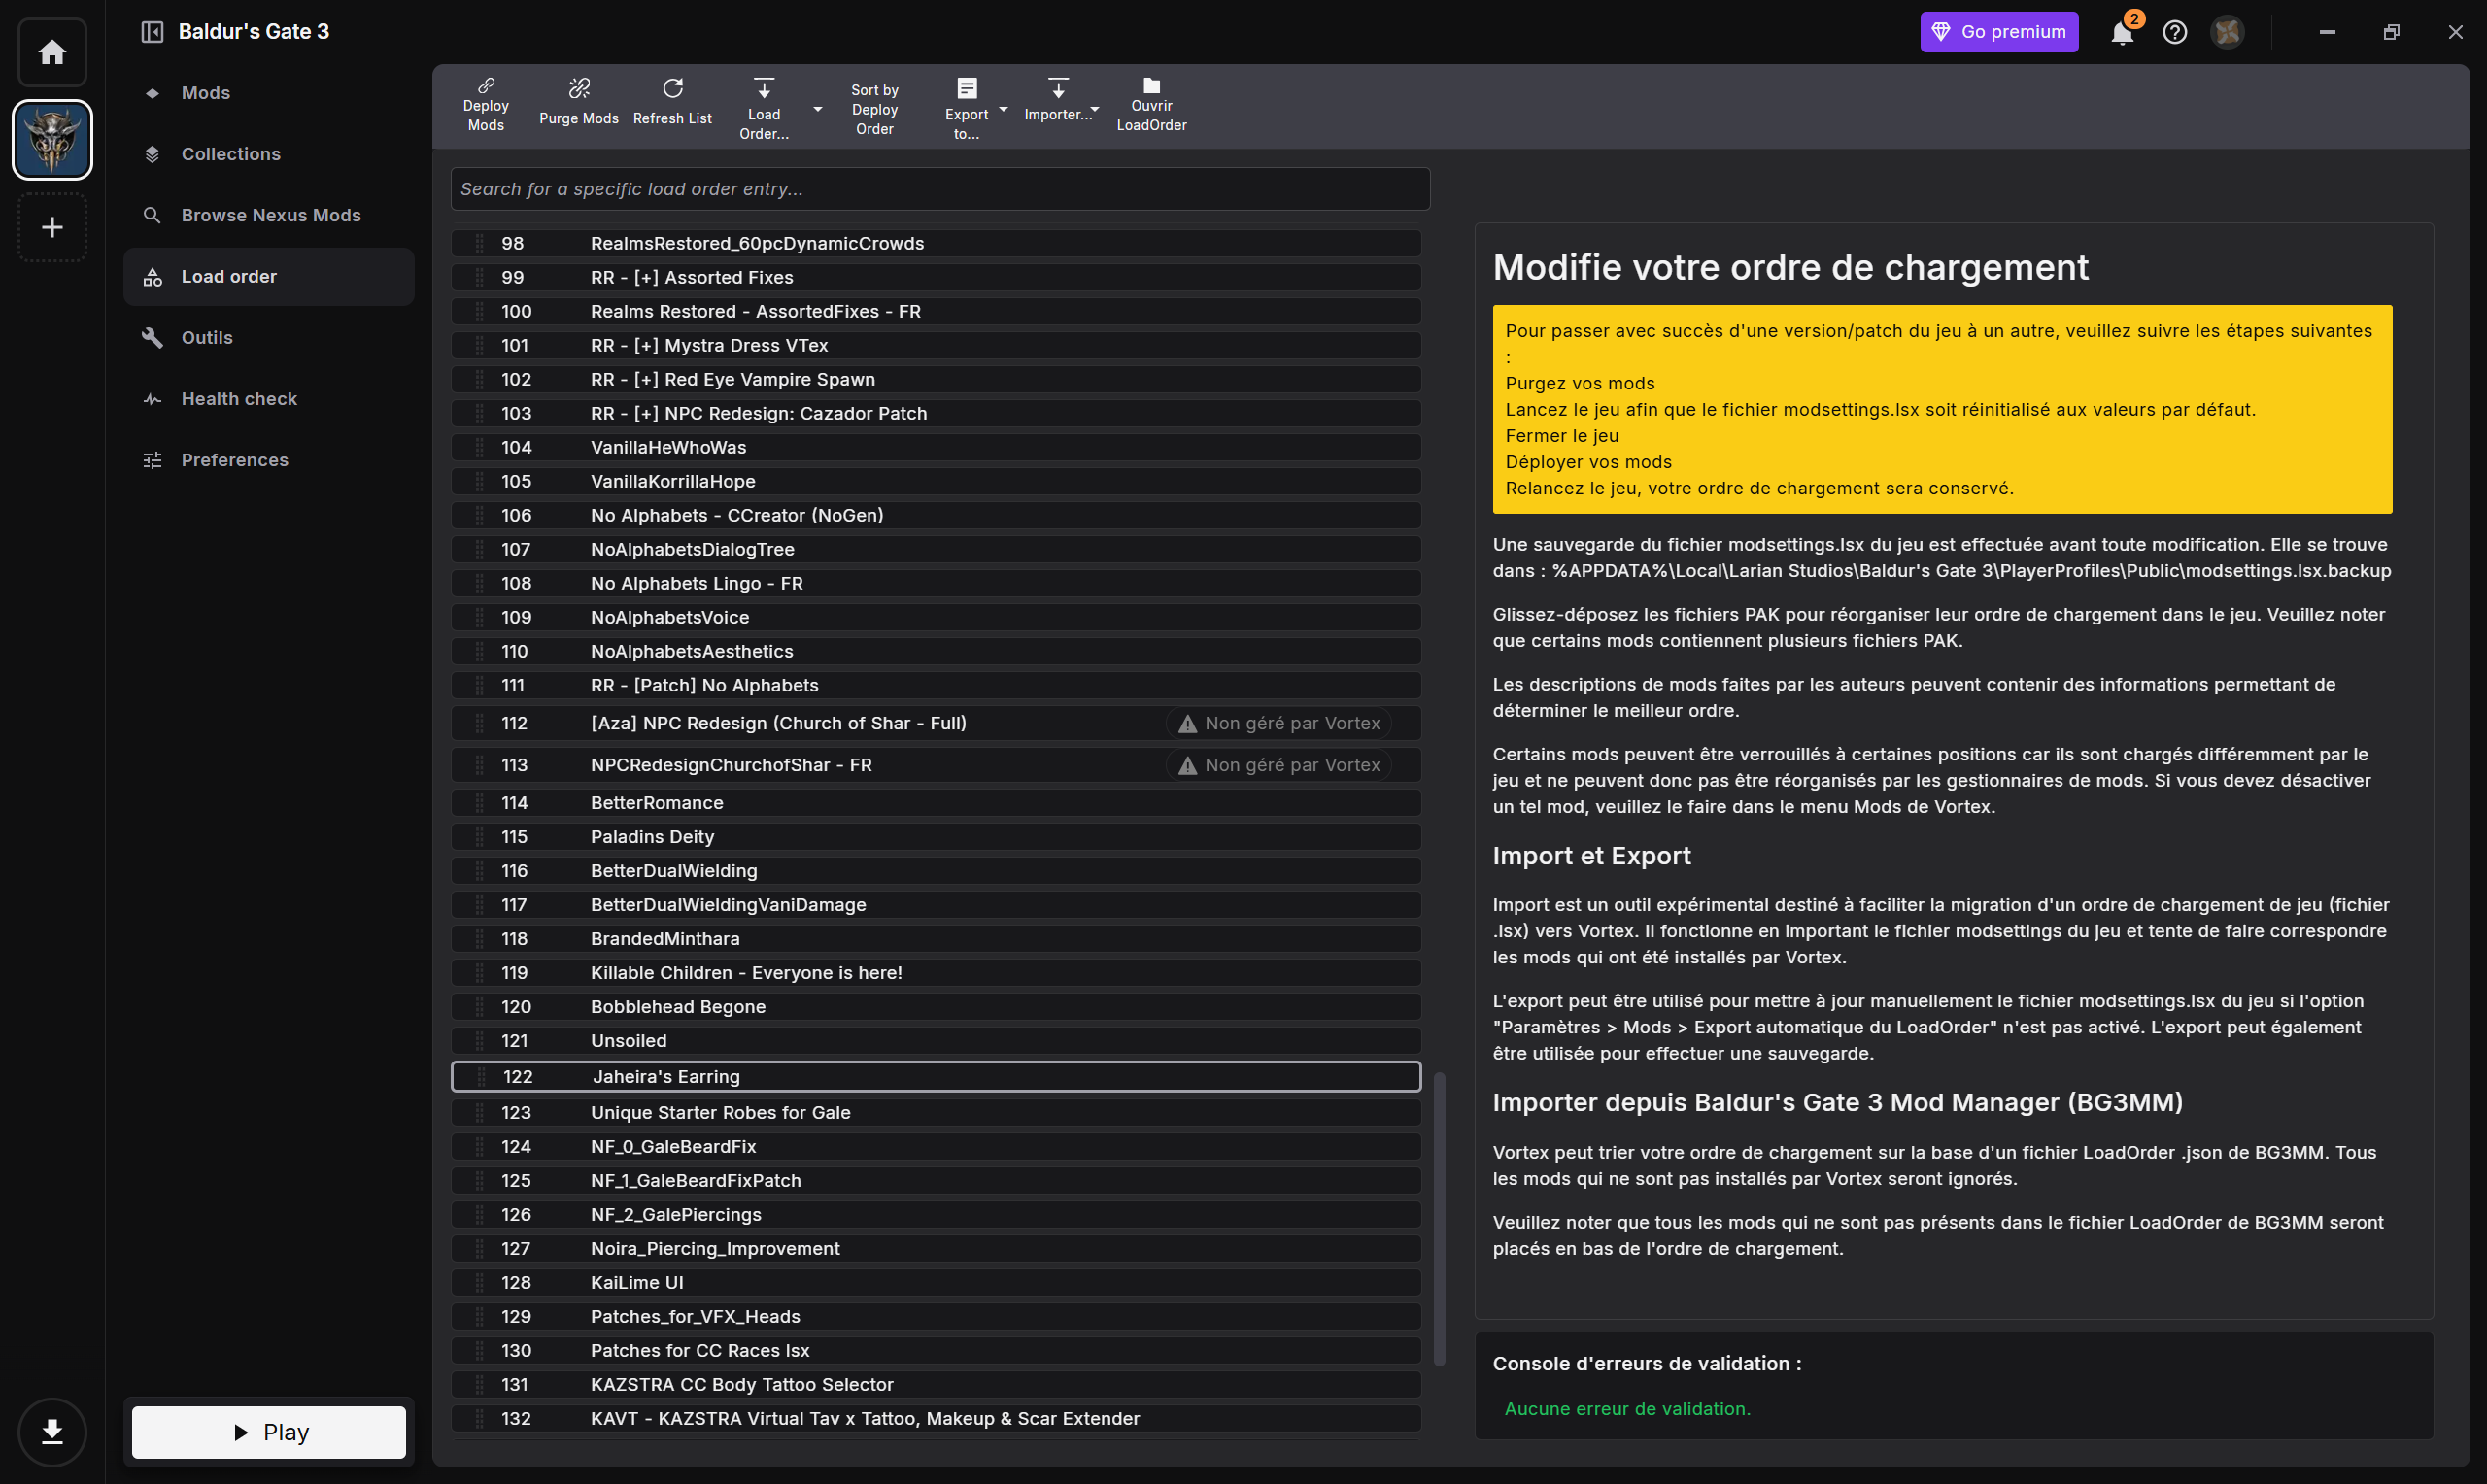Select No Alphabets - CCreator (NoGen) row
This screenshot has width=2487, height=1484.
tap(936, 515)
